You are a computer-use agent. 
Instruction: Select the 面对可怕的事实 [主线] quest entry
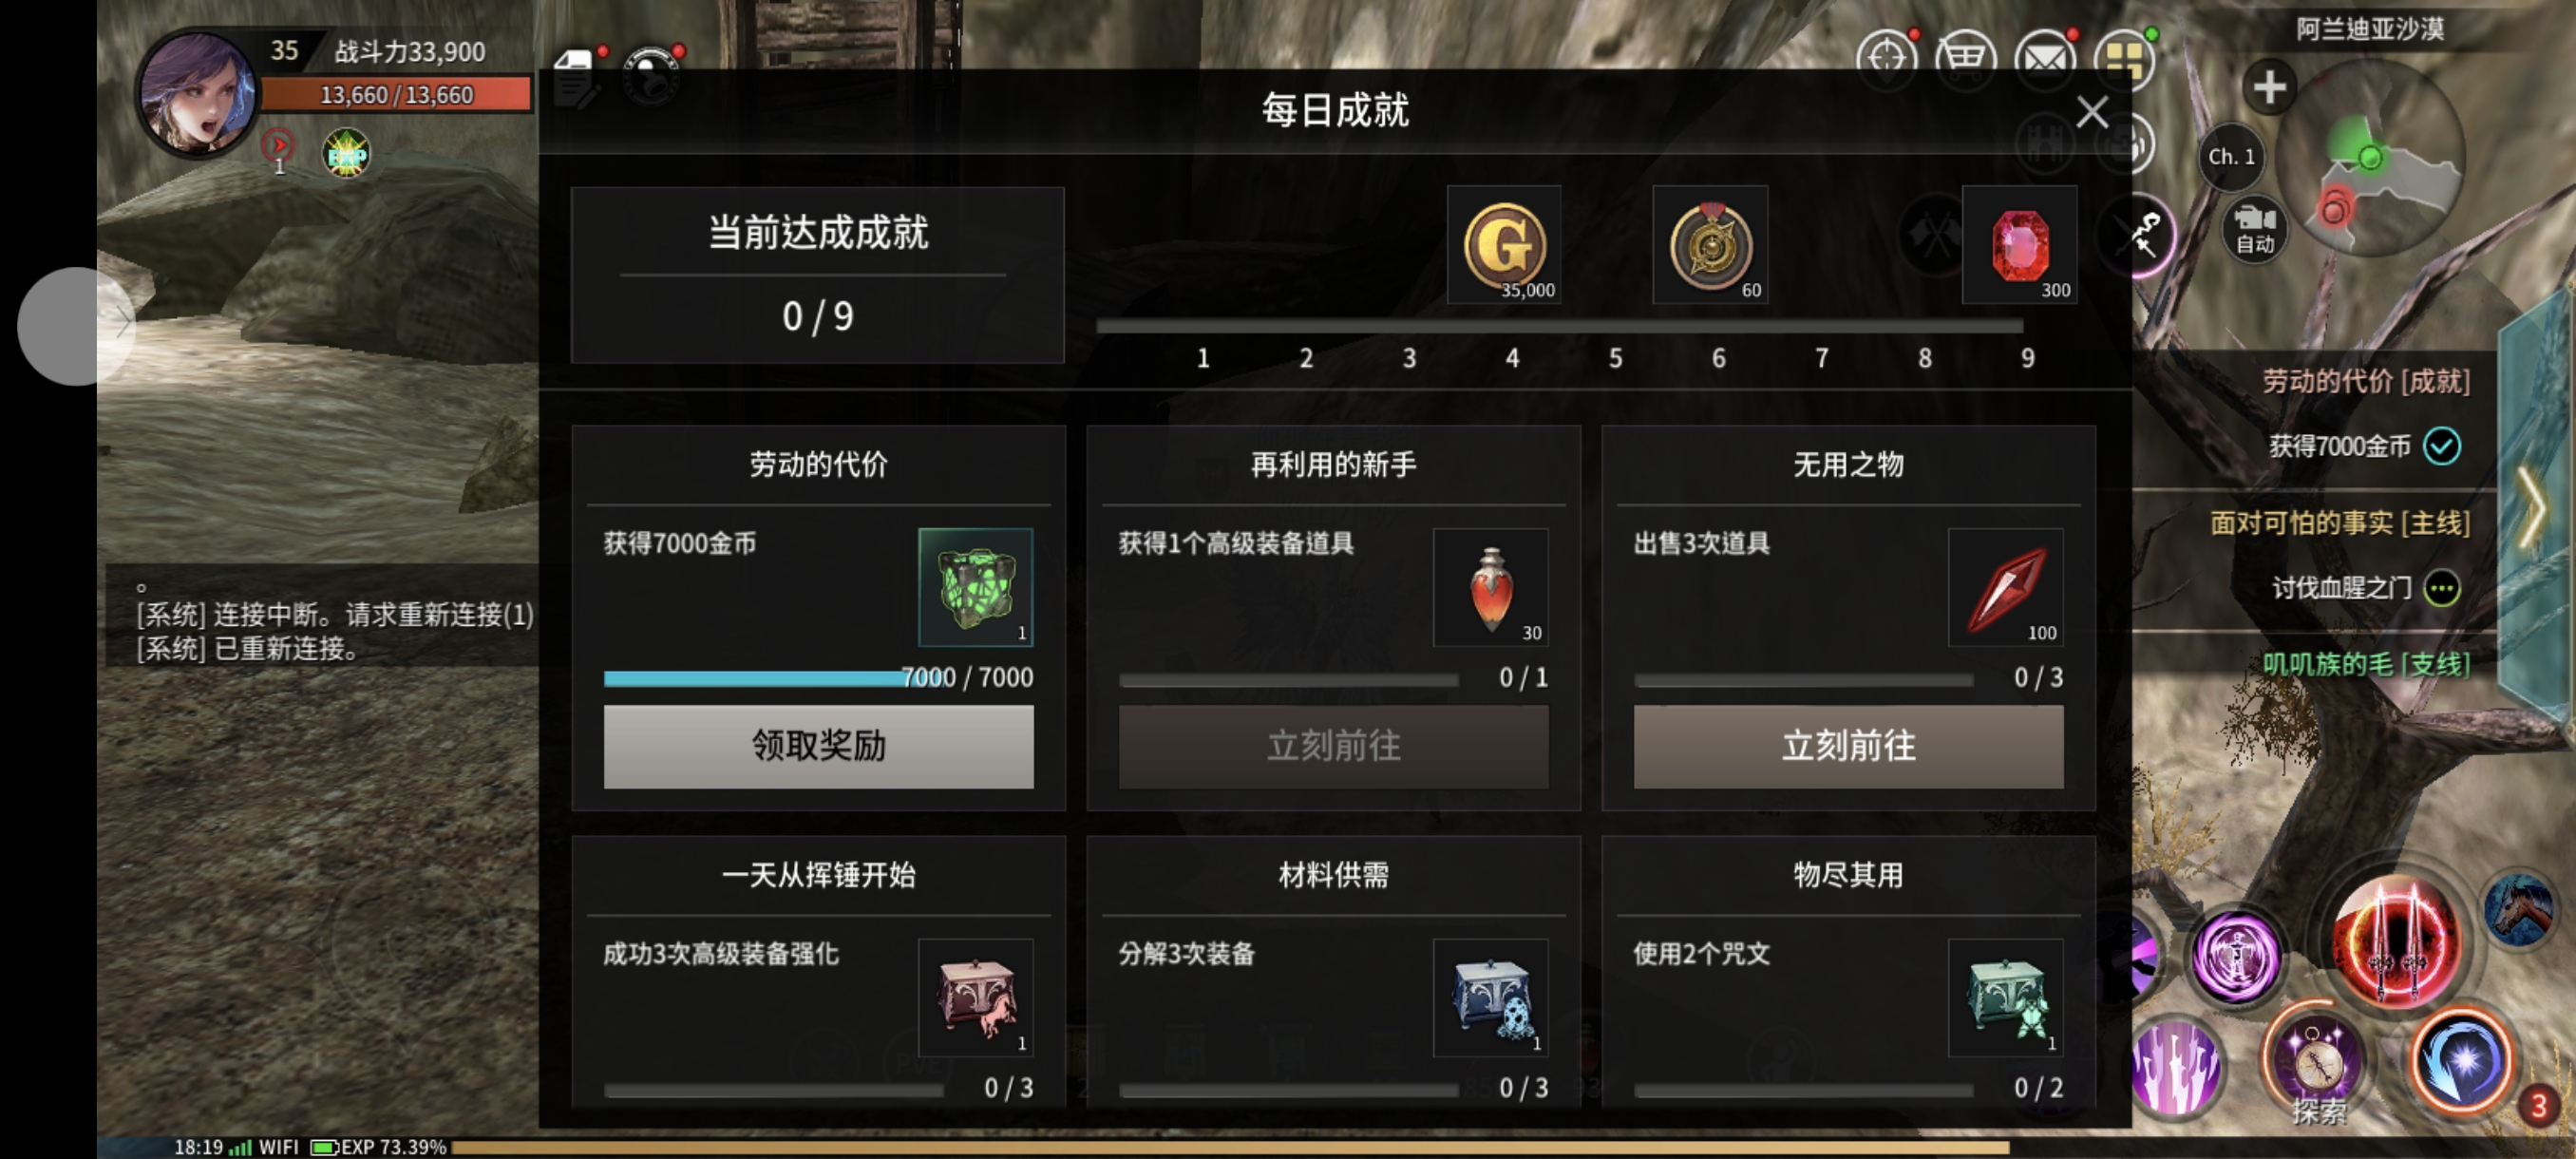[2339, 522]
